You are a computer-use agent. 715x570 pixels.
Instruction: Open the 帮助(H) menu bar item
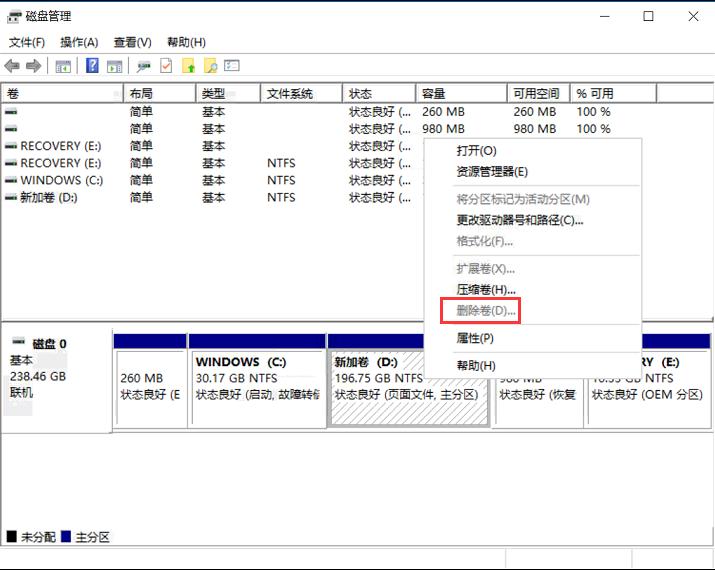[x=187, y=42]
